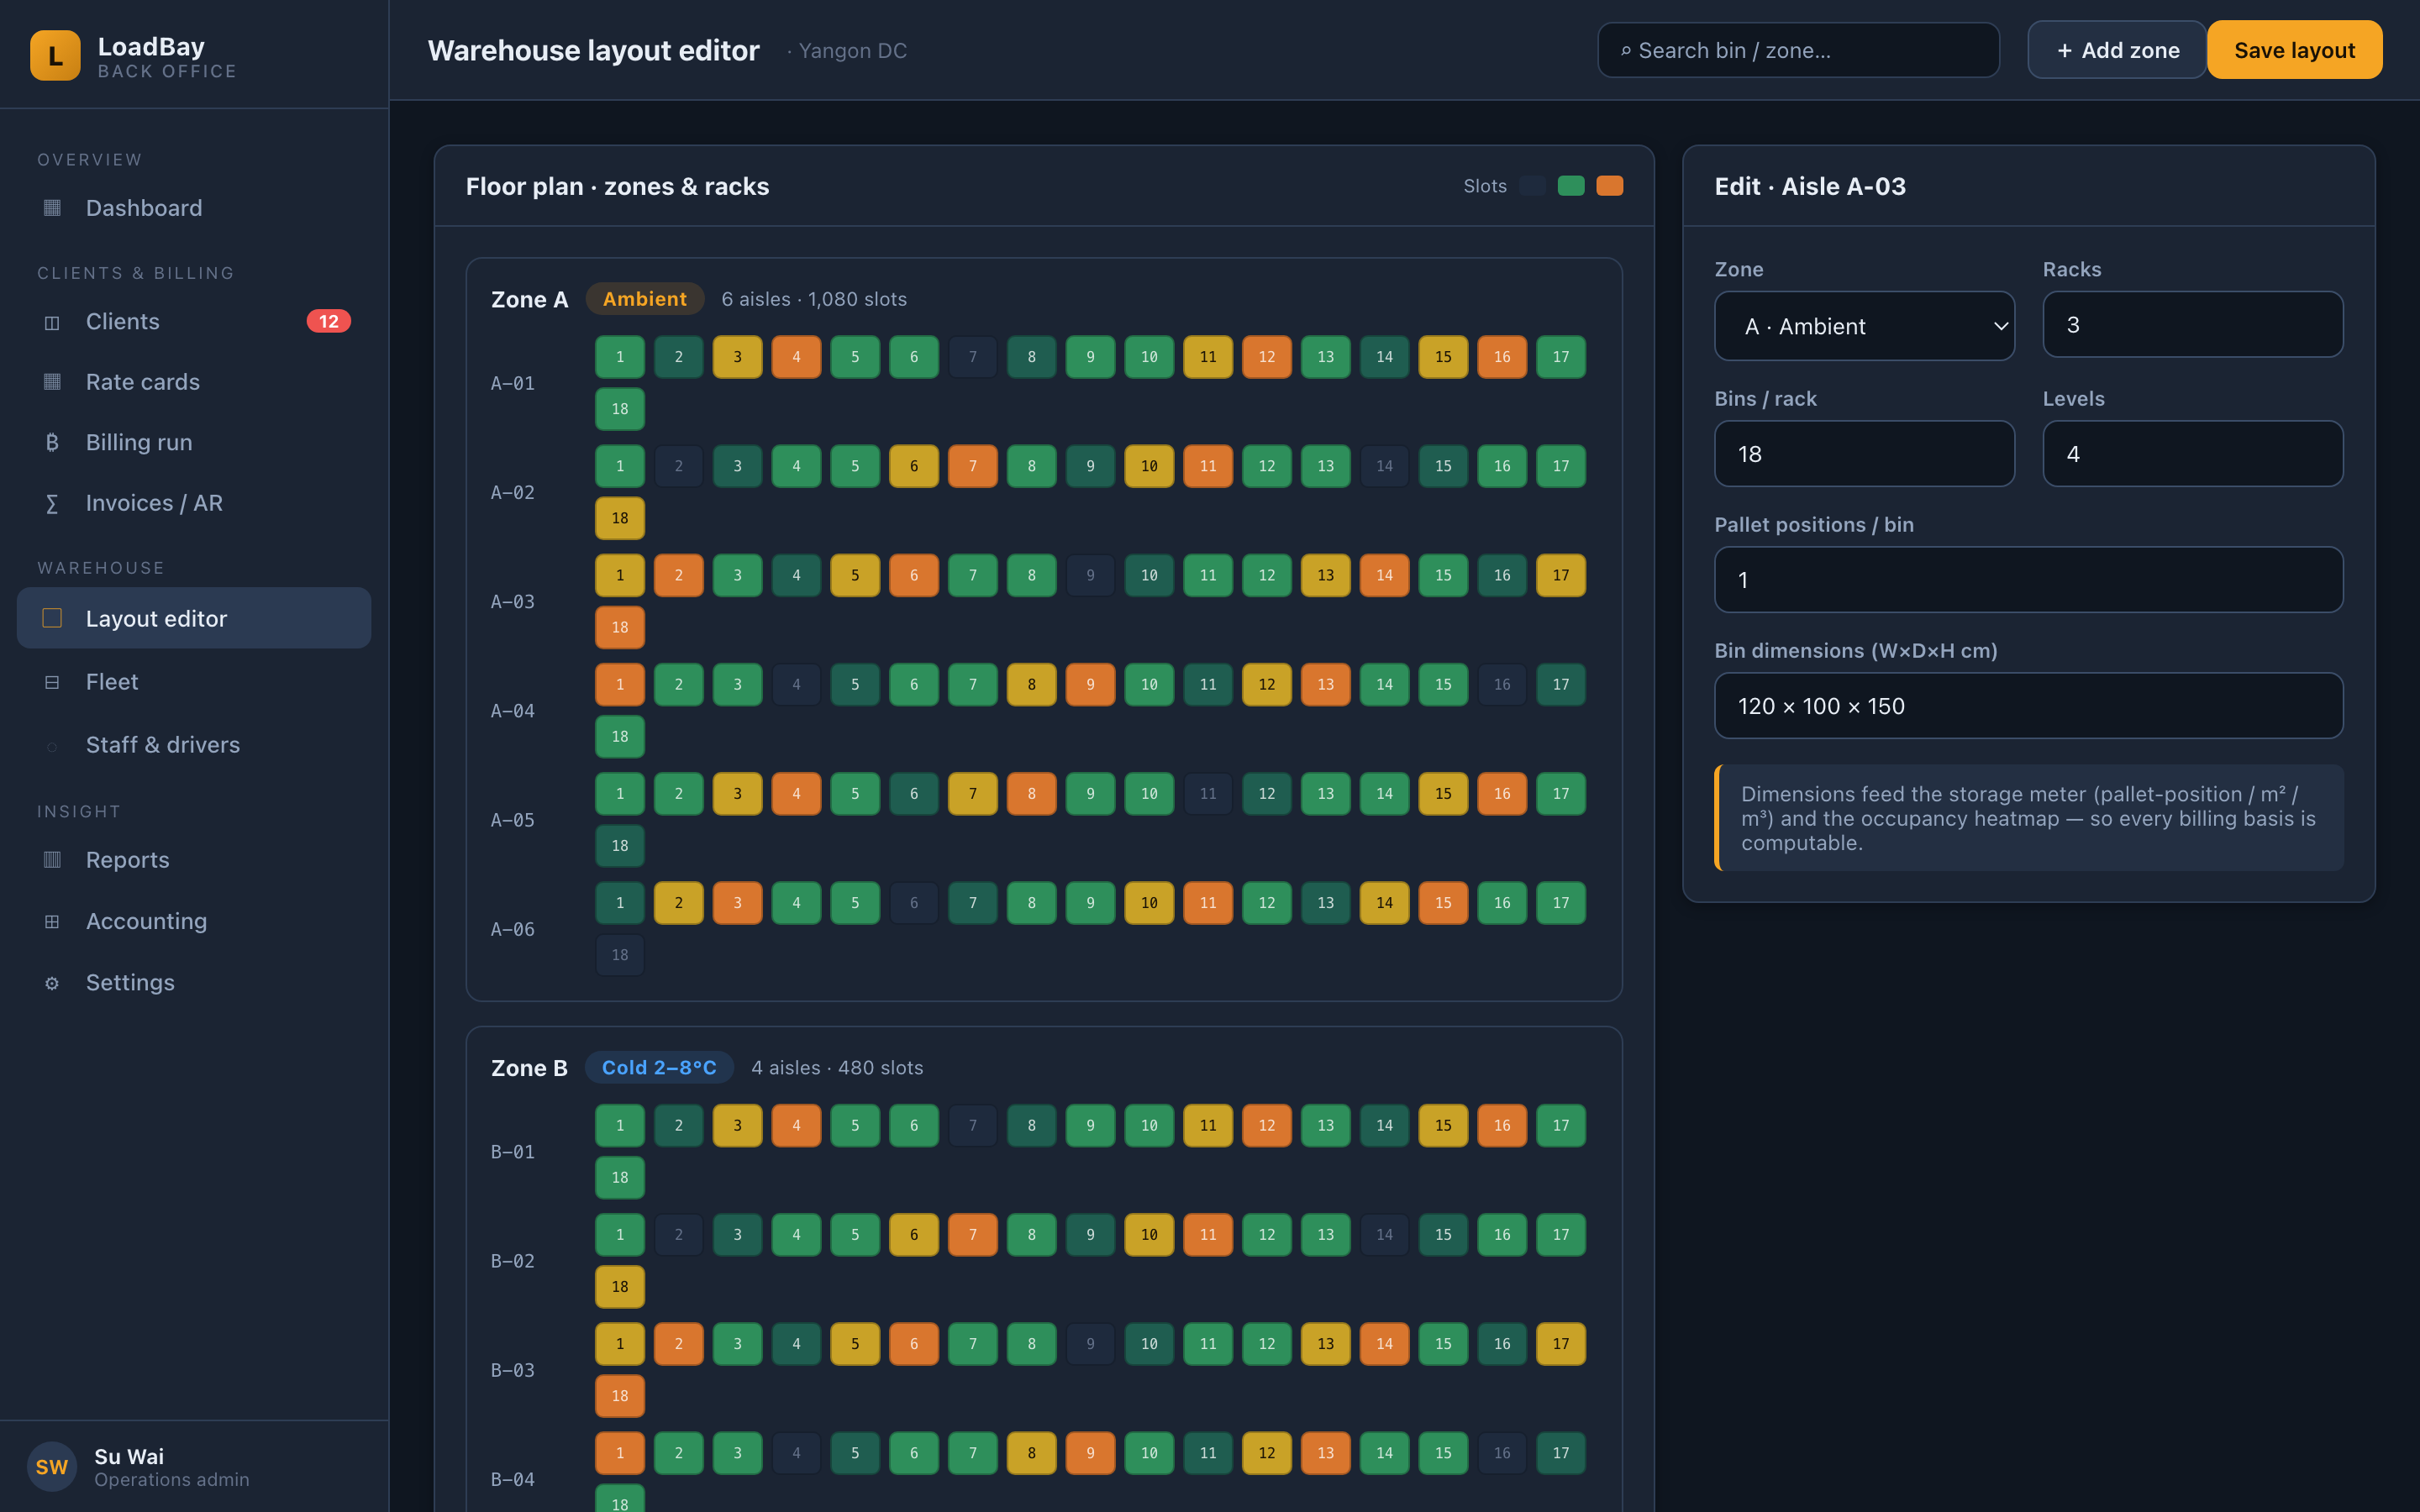The image size is (2420, 1512).
Task: Click the Add zone button
Action: coord(2117,50)
